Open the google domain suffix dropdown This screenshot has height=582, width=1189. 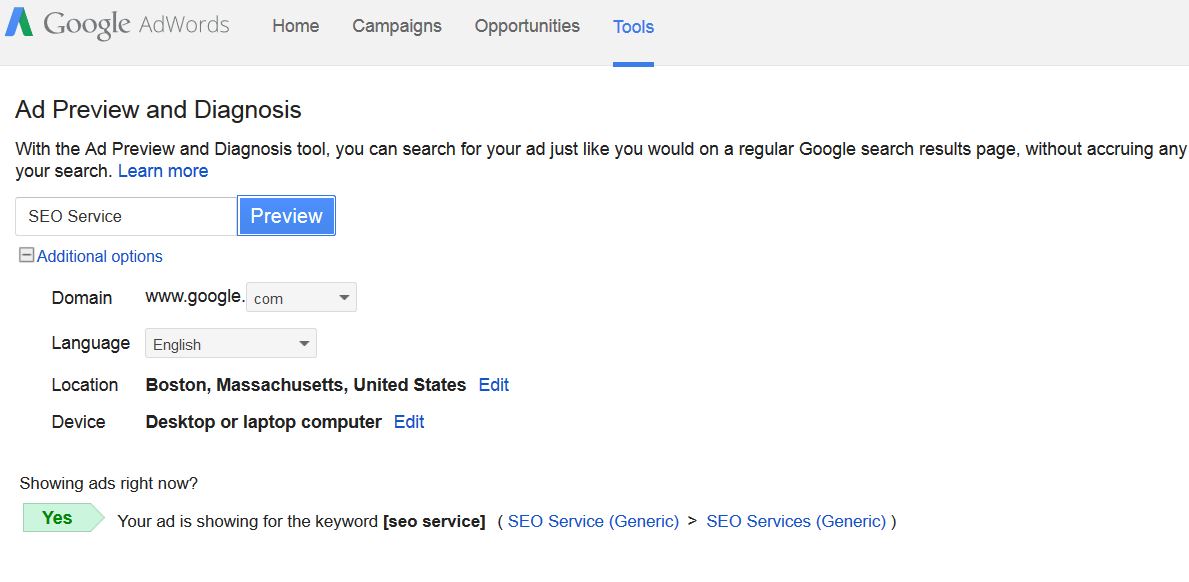[301, 297]
